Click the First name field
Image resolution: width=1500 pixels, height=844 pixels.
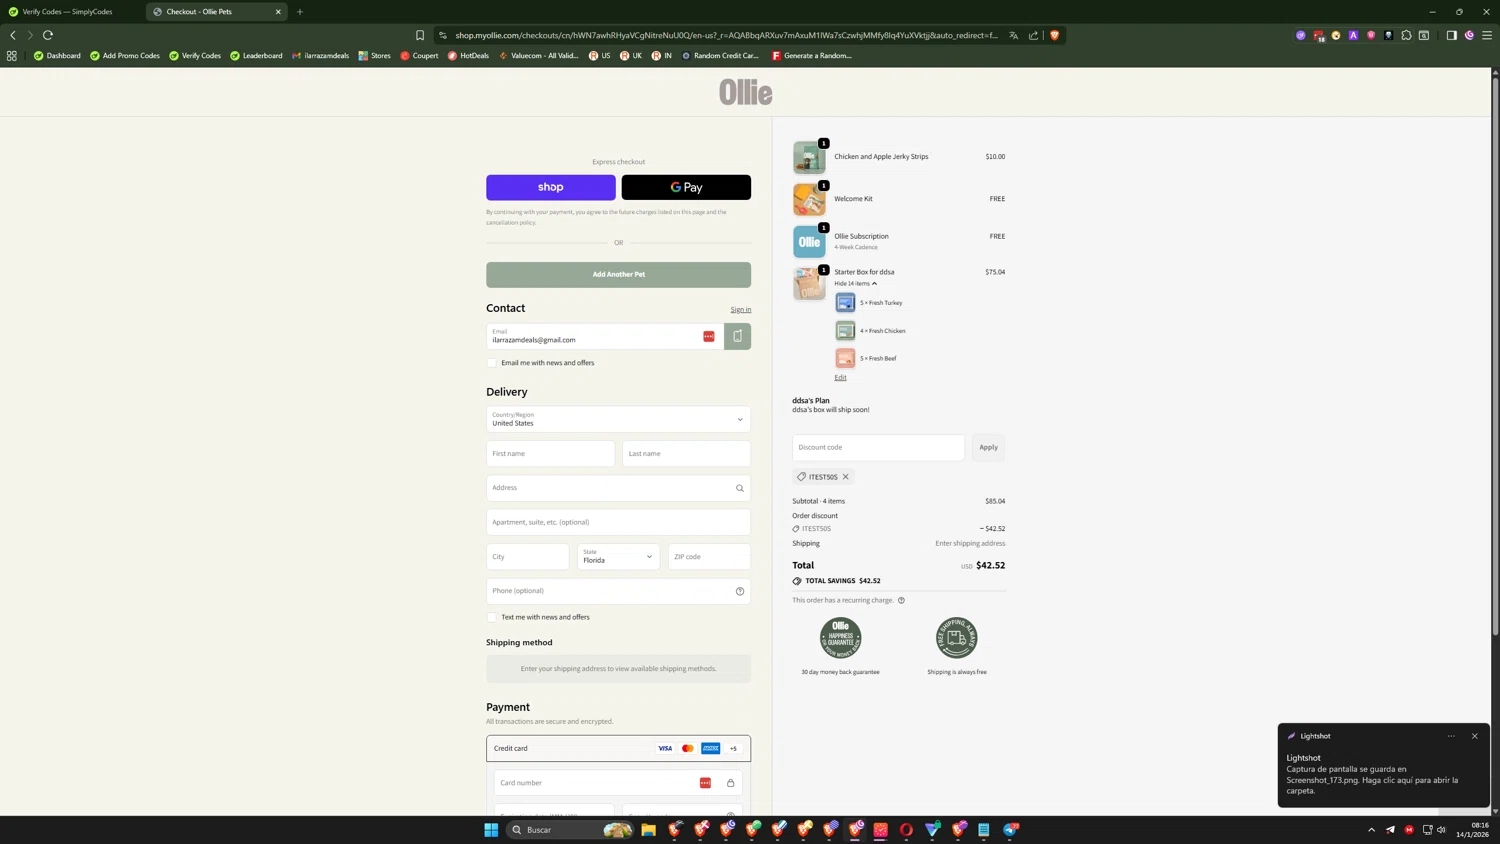tap(550, 454)
